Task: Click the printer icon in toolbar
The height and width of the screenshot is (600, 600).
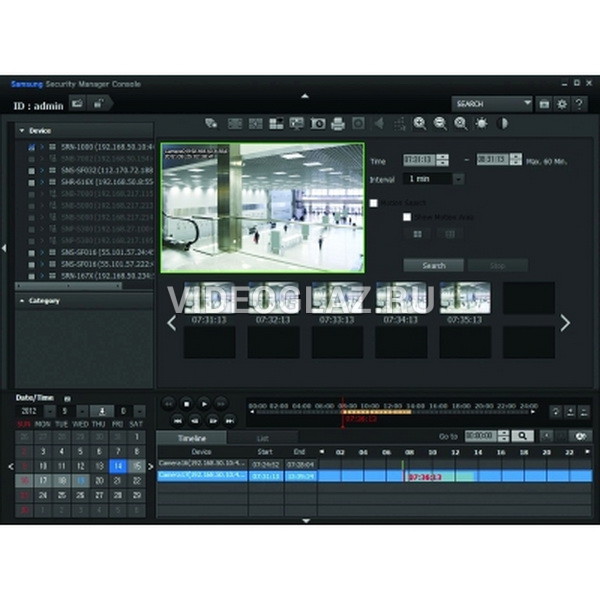Action: pos(338,124)
